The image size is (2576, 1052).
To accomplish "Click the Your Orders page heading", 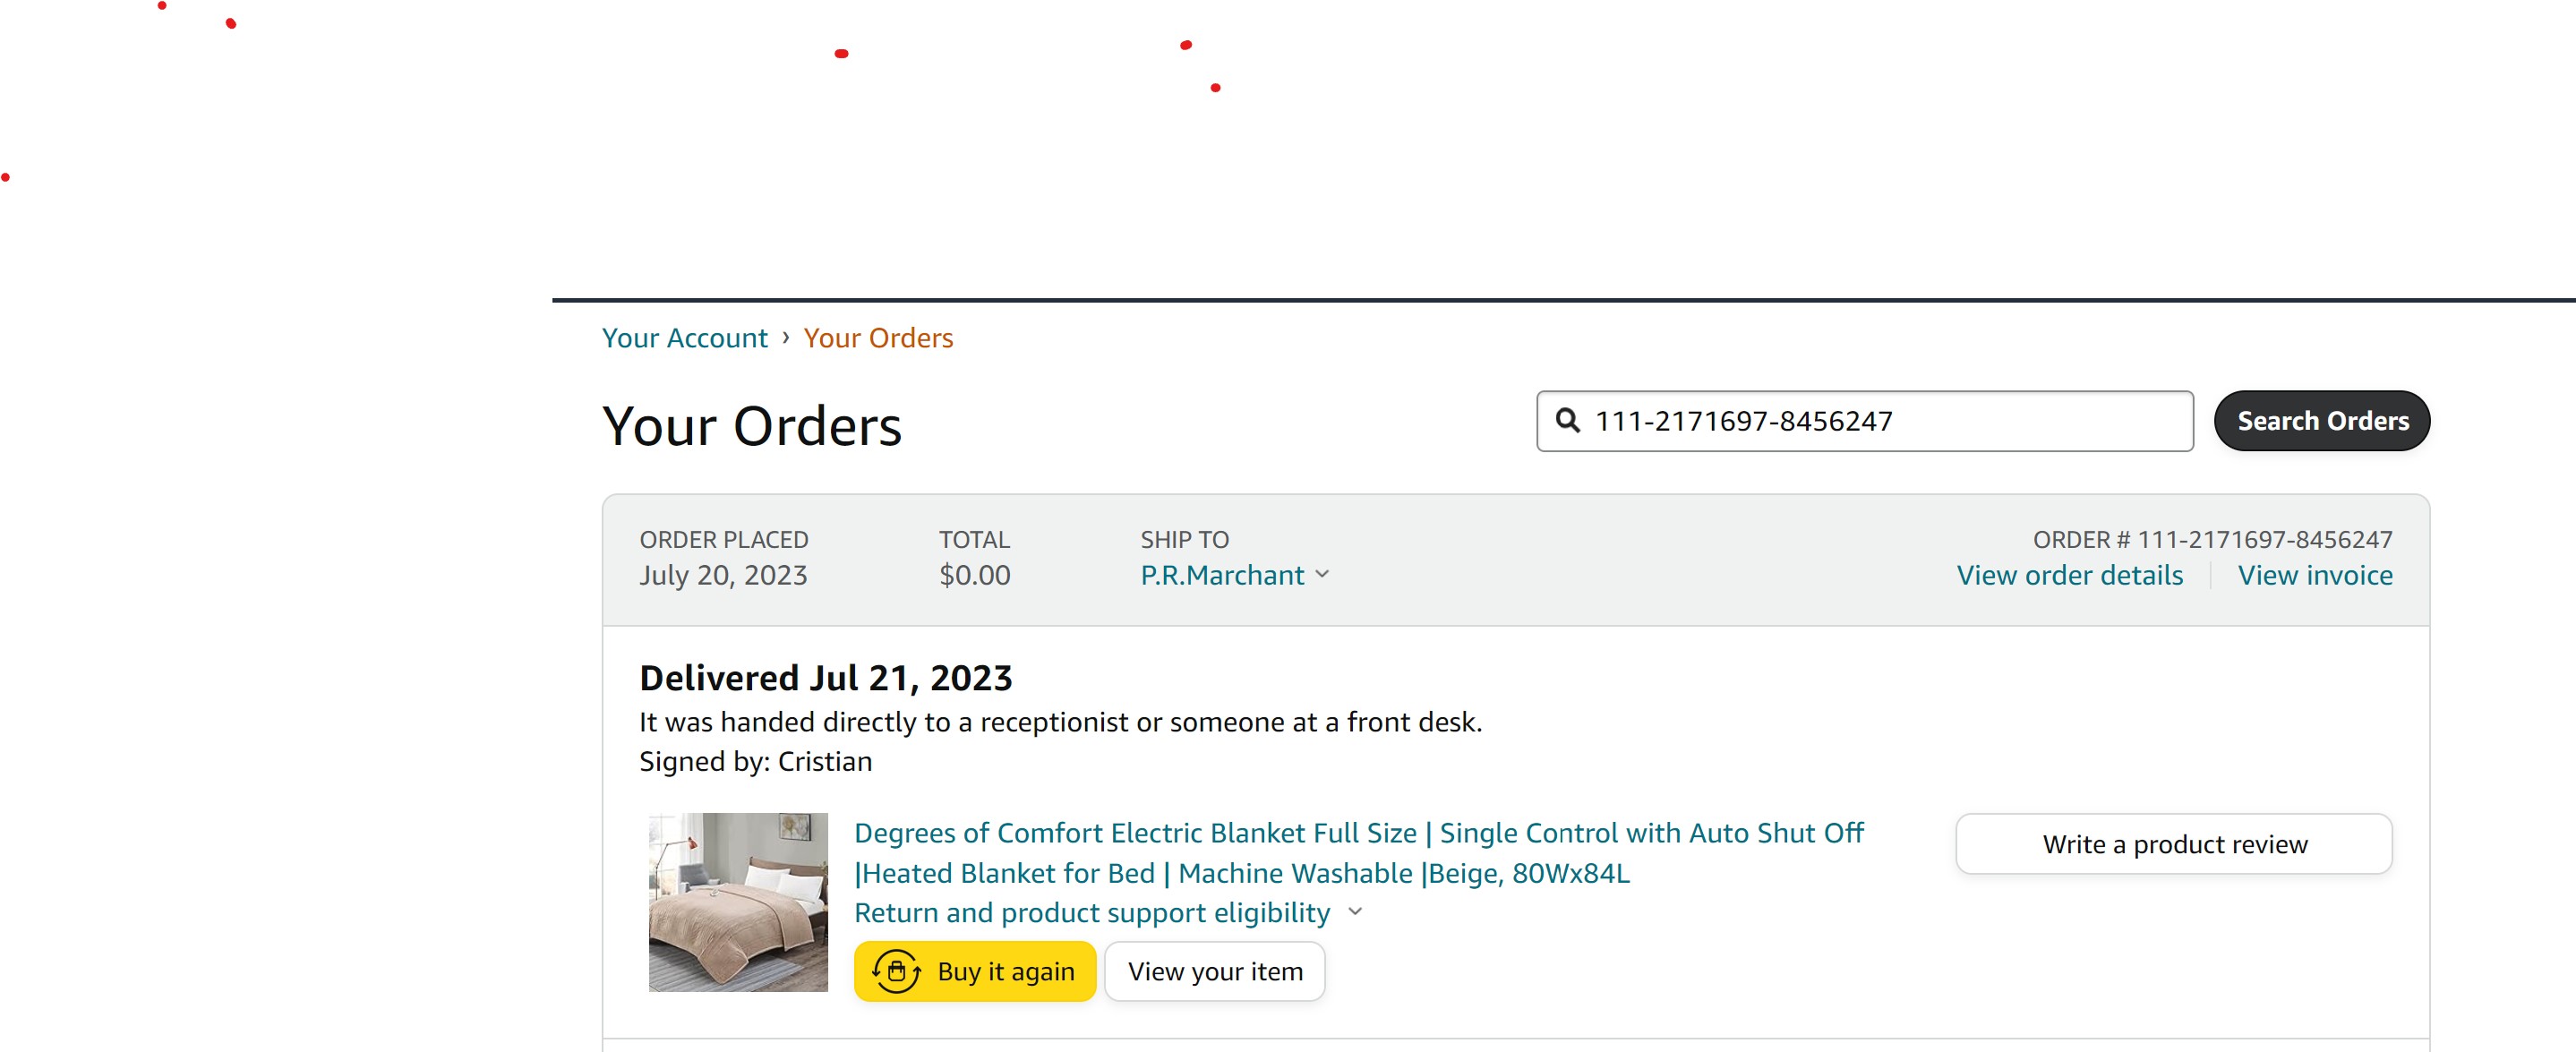I will (752, 426).
